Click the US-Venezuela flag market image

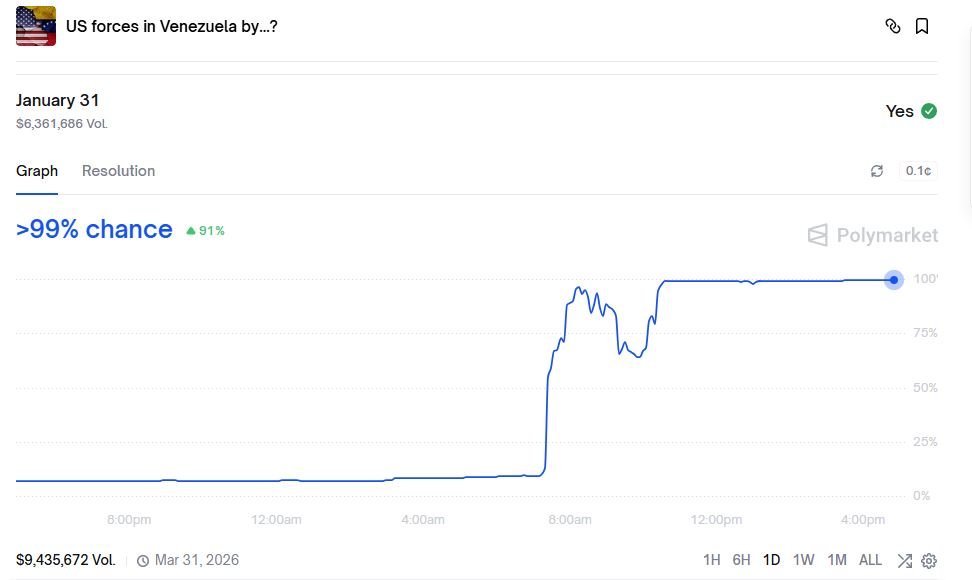click(36, 26)
